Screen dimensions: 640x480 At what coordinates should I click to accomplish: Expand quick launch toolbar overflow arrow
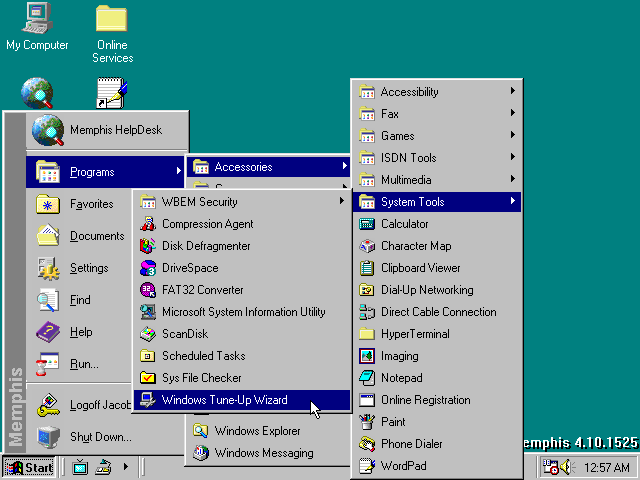(126, 467)
